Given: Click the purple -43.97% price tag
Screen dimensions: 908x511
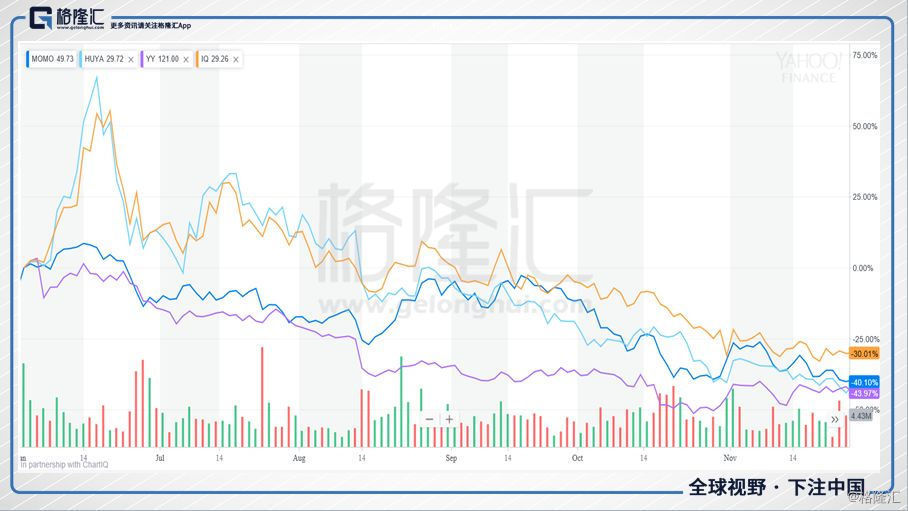Looking at the screenshot, I should (x=864, y=394).
